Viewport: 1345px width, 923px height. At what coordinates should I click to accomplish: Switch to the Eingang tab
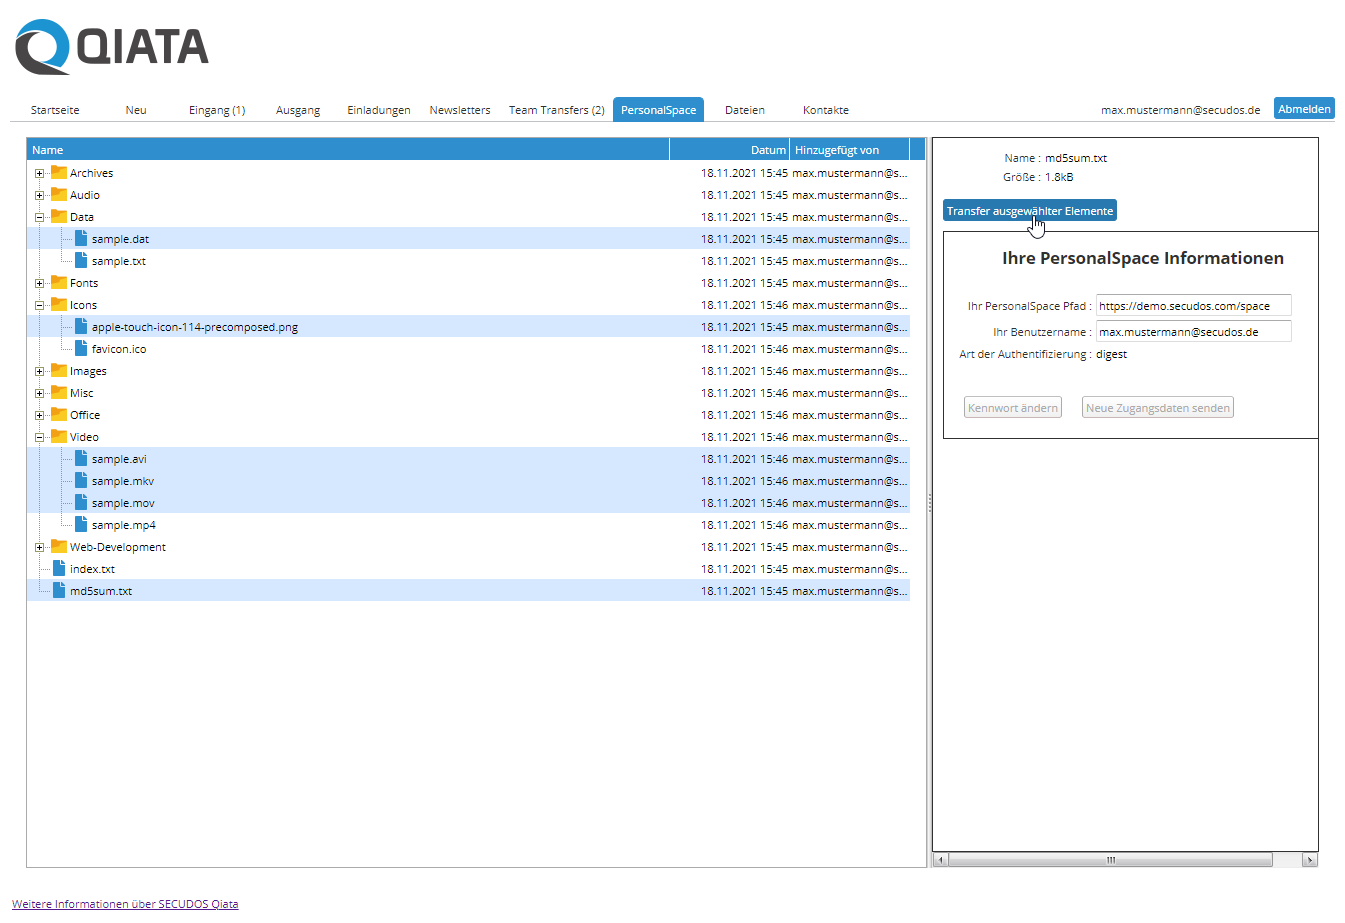point(216,110)
